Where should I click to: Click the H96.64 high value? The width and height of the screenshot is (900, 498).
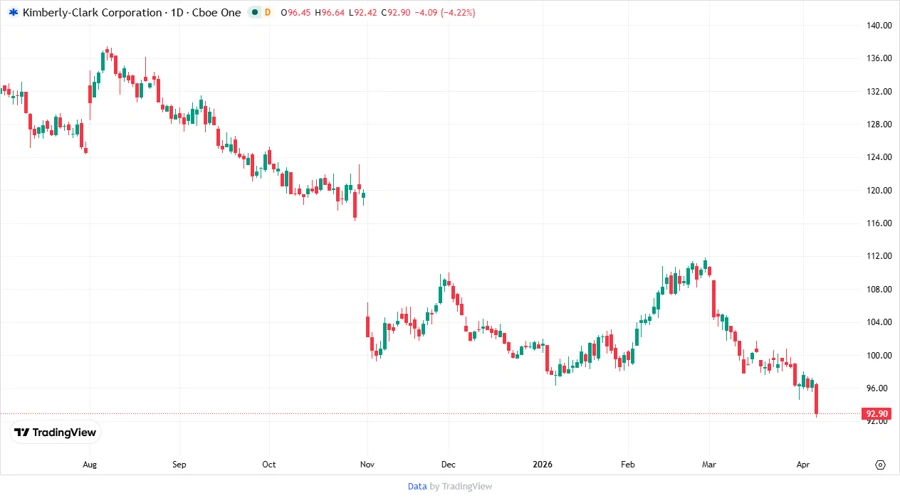(x=329, y=12)
